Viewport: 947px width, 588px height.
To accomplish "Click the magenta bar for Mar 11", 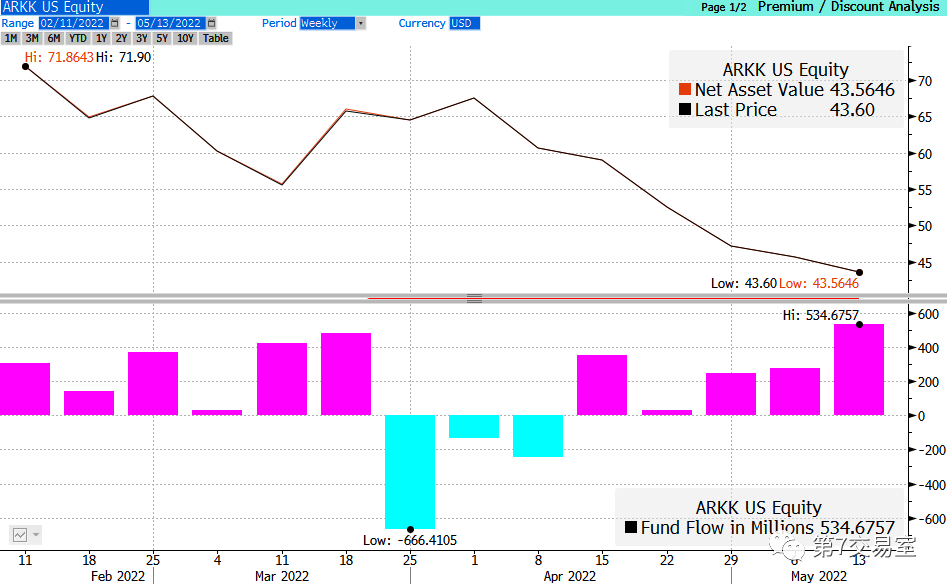I will (x=281, y=379).
